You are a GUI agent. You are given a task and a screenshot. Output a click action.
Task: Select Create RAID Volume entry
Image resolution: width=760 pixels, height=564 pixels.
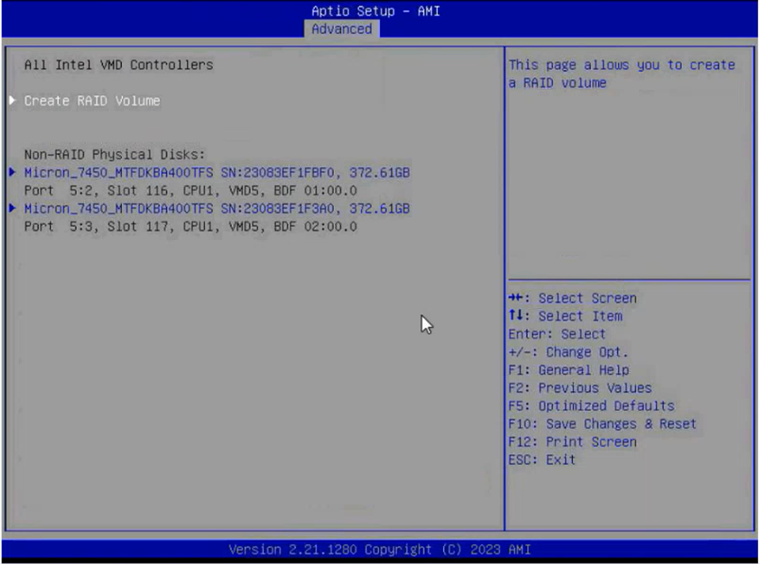coord(92,101)
